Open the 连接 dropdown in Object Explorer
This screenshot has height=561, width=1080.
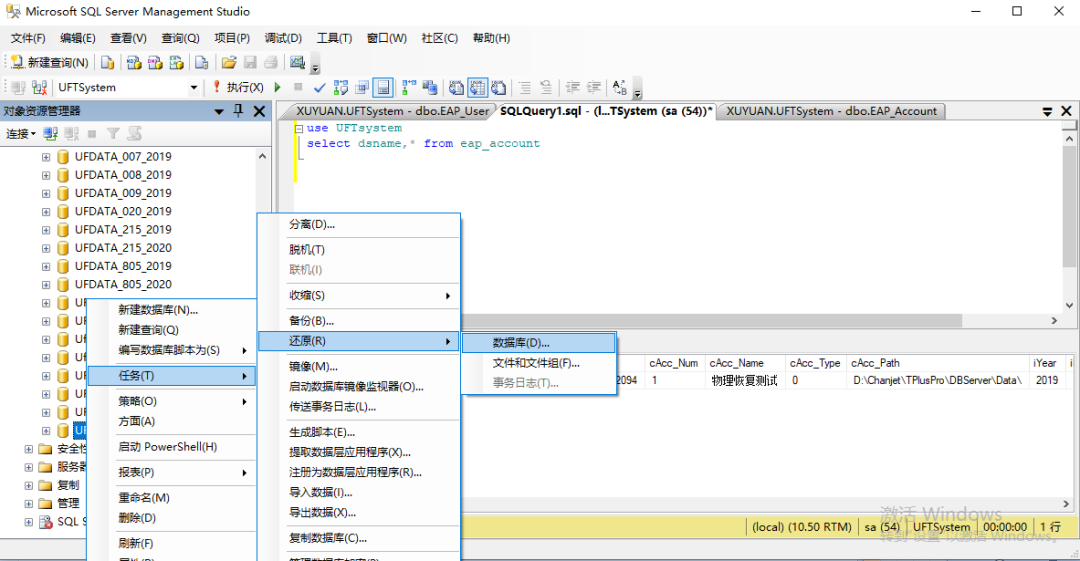point(21,134)
